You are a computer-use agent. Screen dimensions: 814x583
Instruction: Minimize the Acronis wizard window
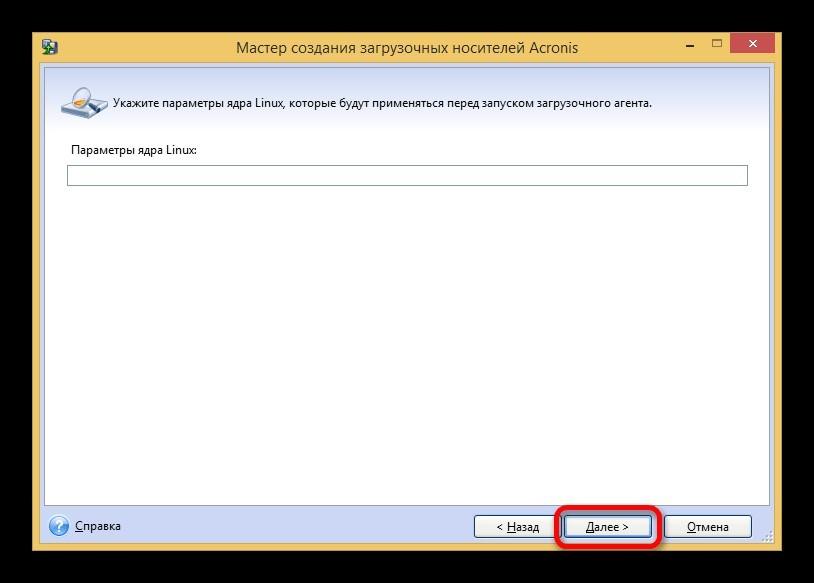click(690, 45)
